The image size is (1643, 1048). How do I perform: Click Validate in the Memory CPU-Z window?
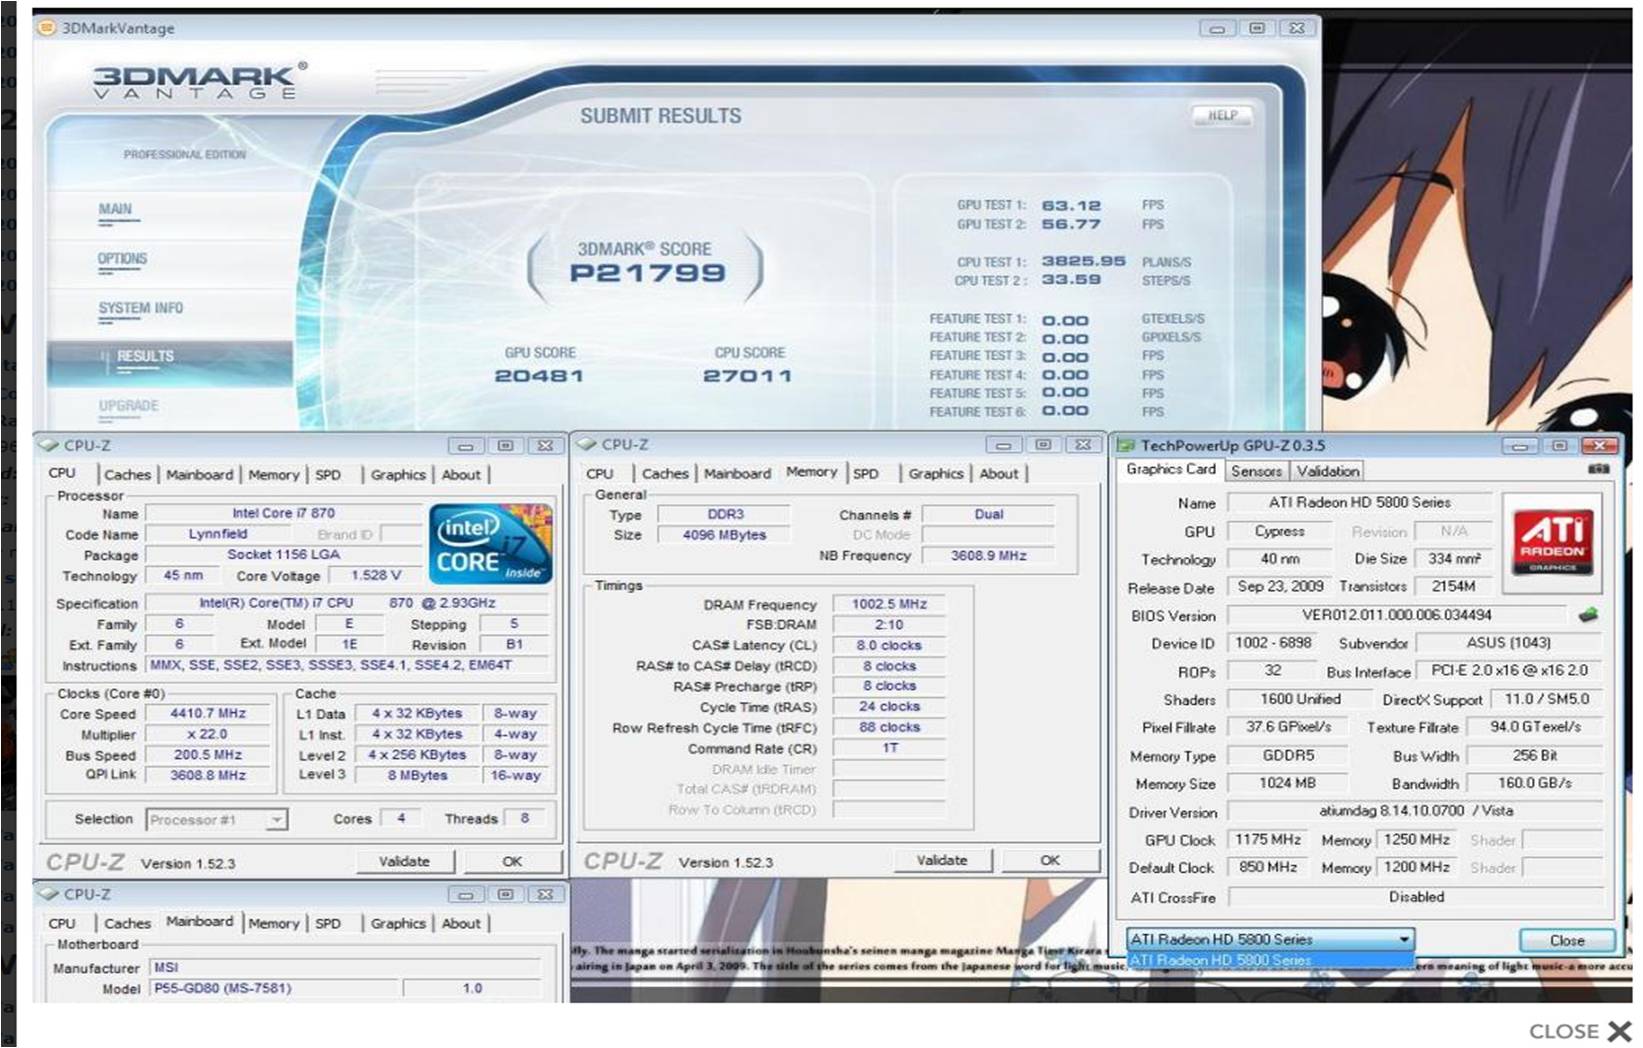(x=942, y=860)
